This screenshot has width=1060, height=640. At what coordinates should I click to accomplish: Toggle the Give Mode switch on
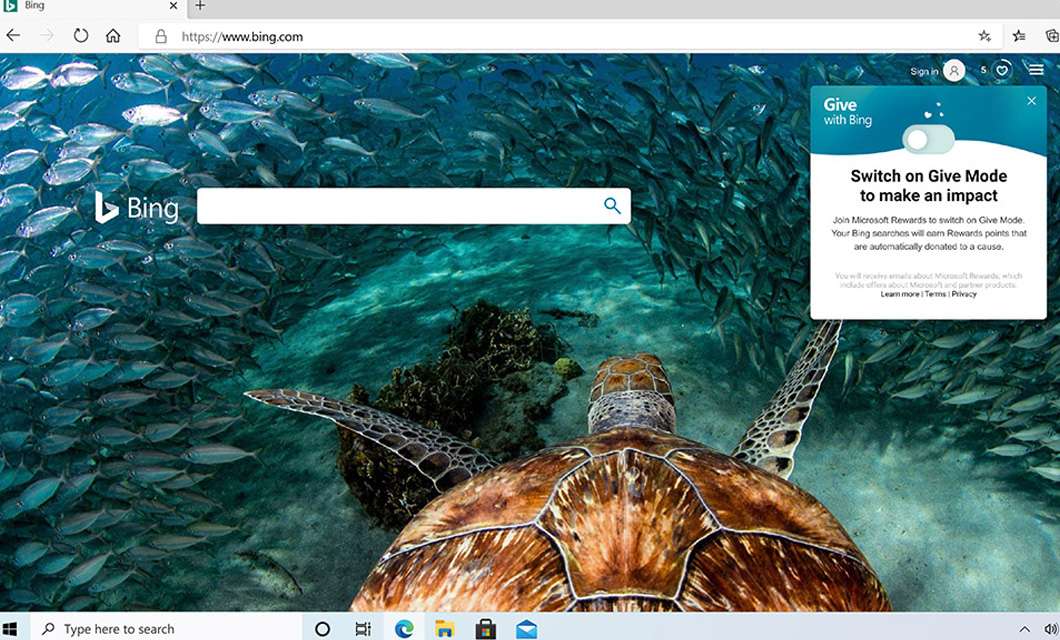pos(928,140)
